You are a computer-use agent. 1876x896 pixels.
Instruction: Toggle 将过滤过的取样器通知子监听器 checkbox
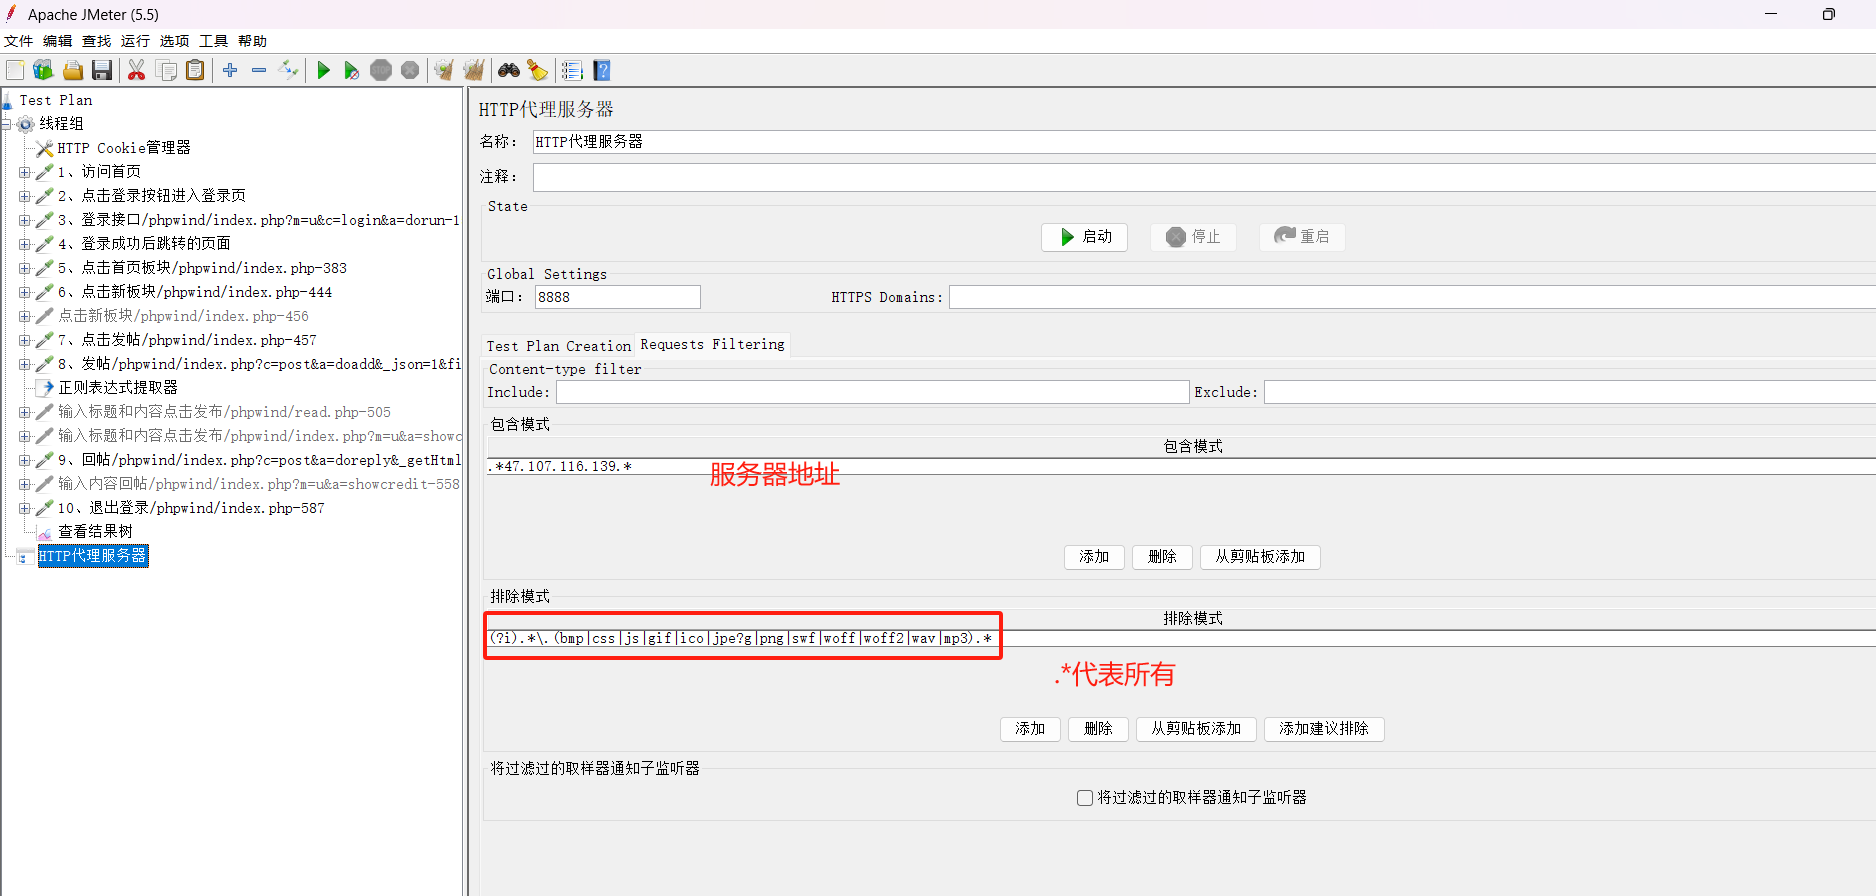tap(1085, 798)
